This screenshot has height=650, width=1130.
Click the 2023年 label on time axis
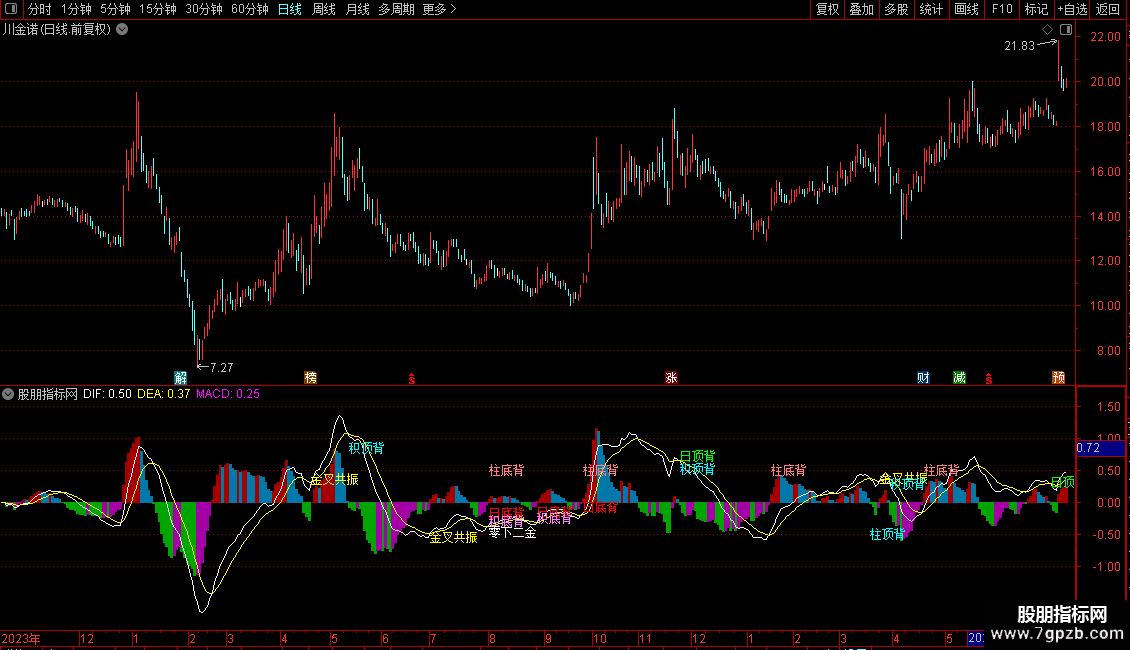click(21, 638)
